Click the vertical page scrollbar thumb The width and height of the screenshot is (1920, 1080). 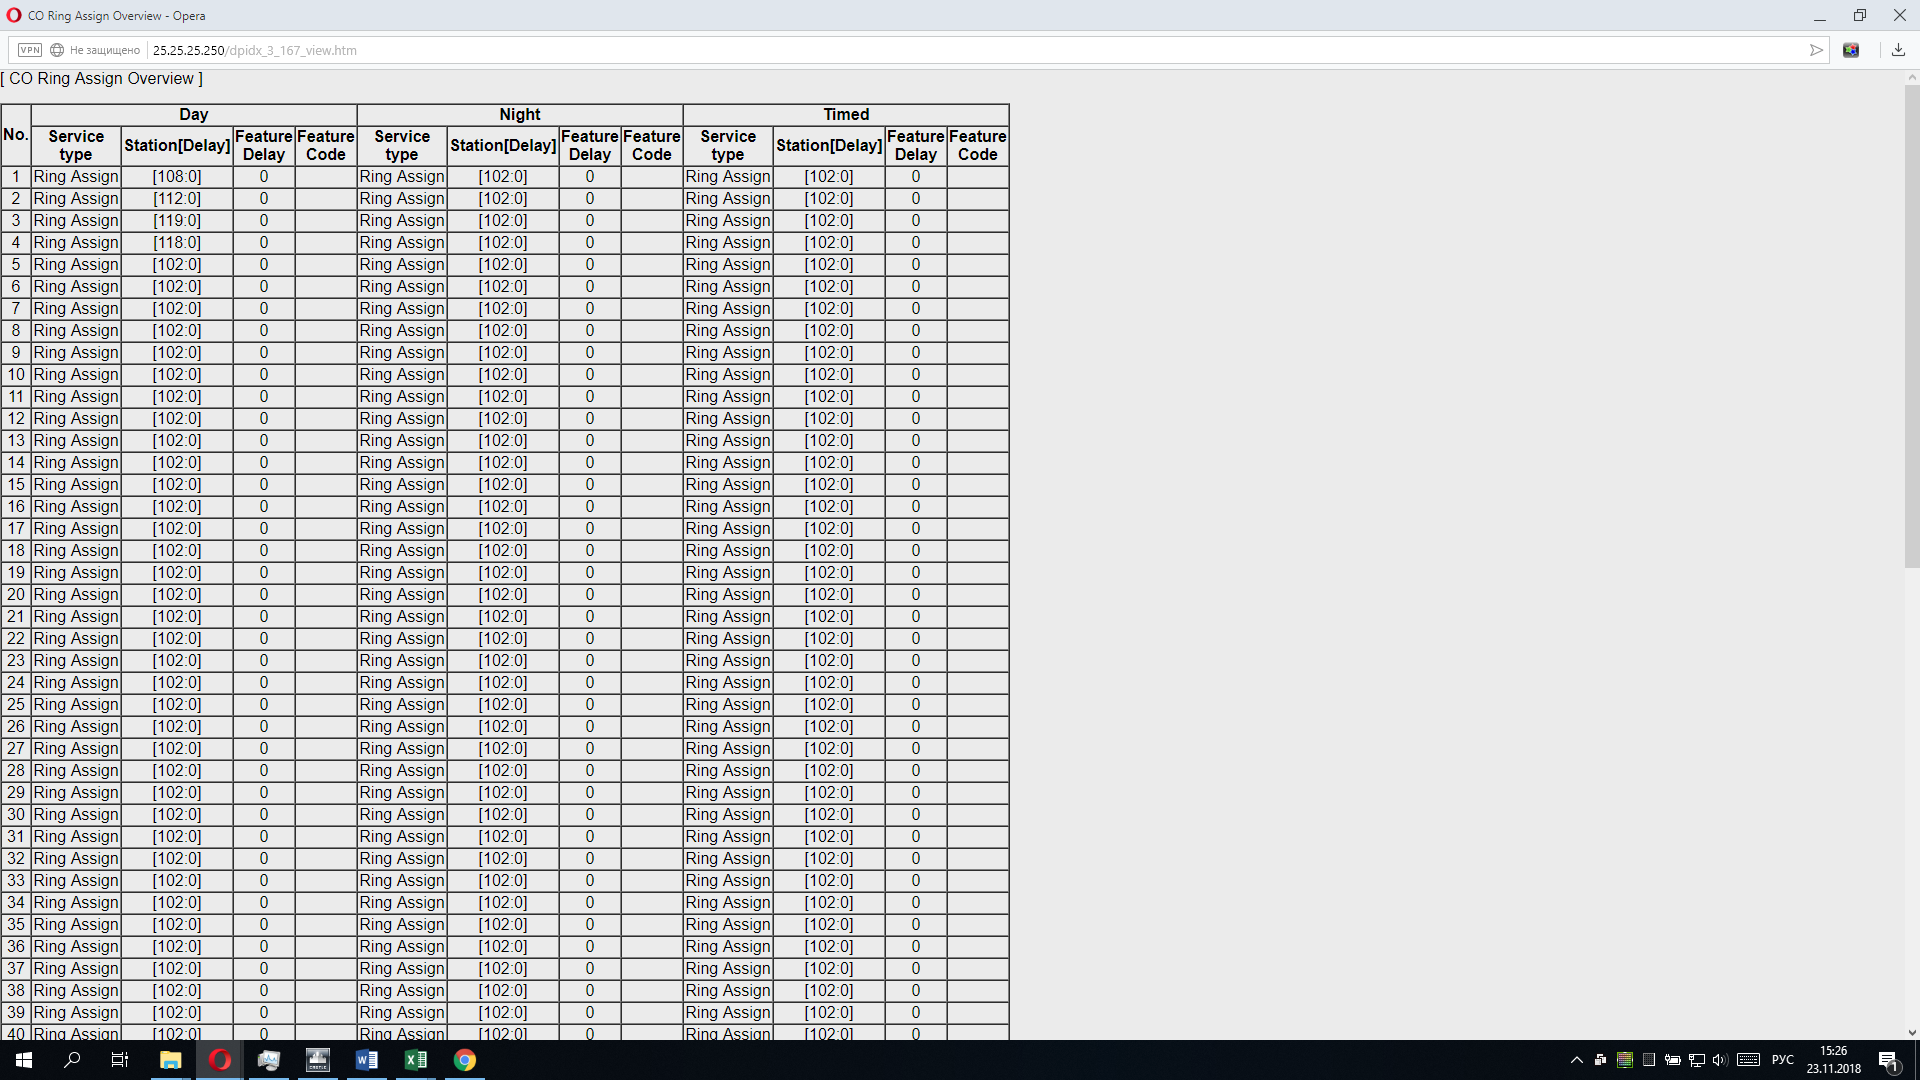coord(1911,325)
